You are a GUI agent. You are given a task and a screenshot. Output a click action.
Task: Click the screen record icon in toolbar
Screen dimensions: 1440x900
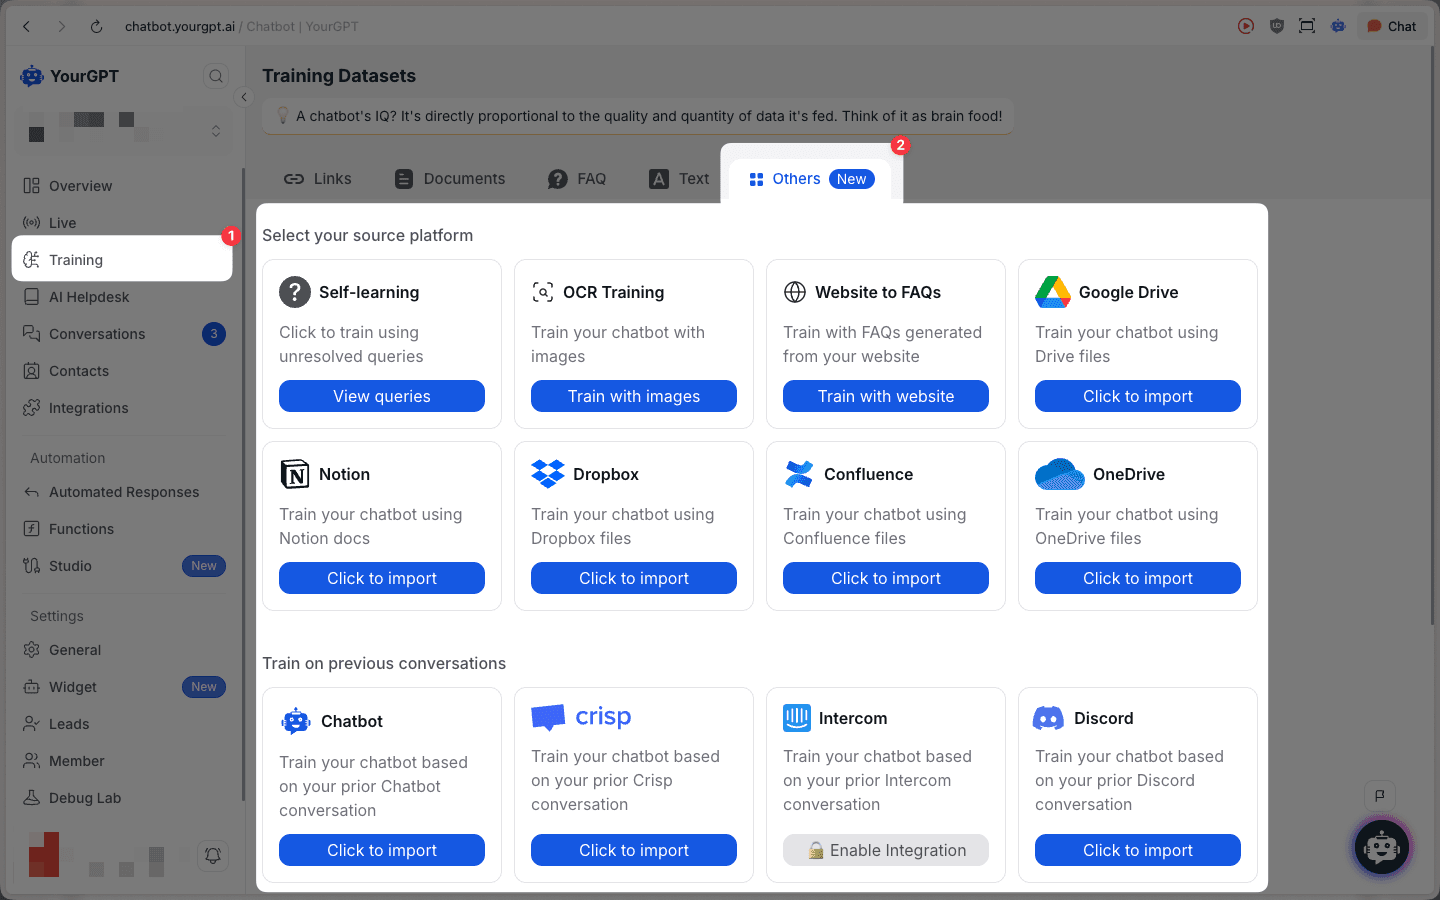(1246, 27)
